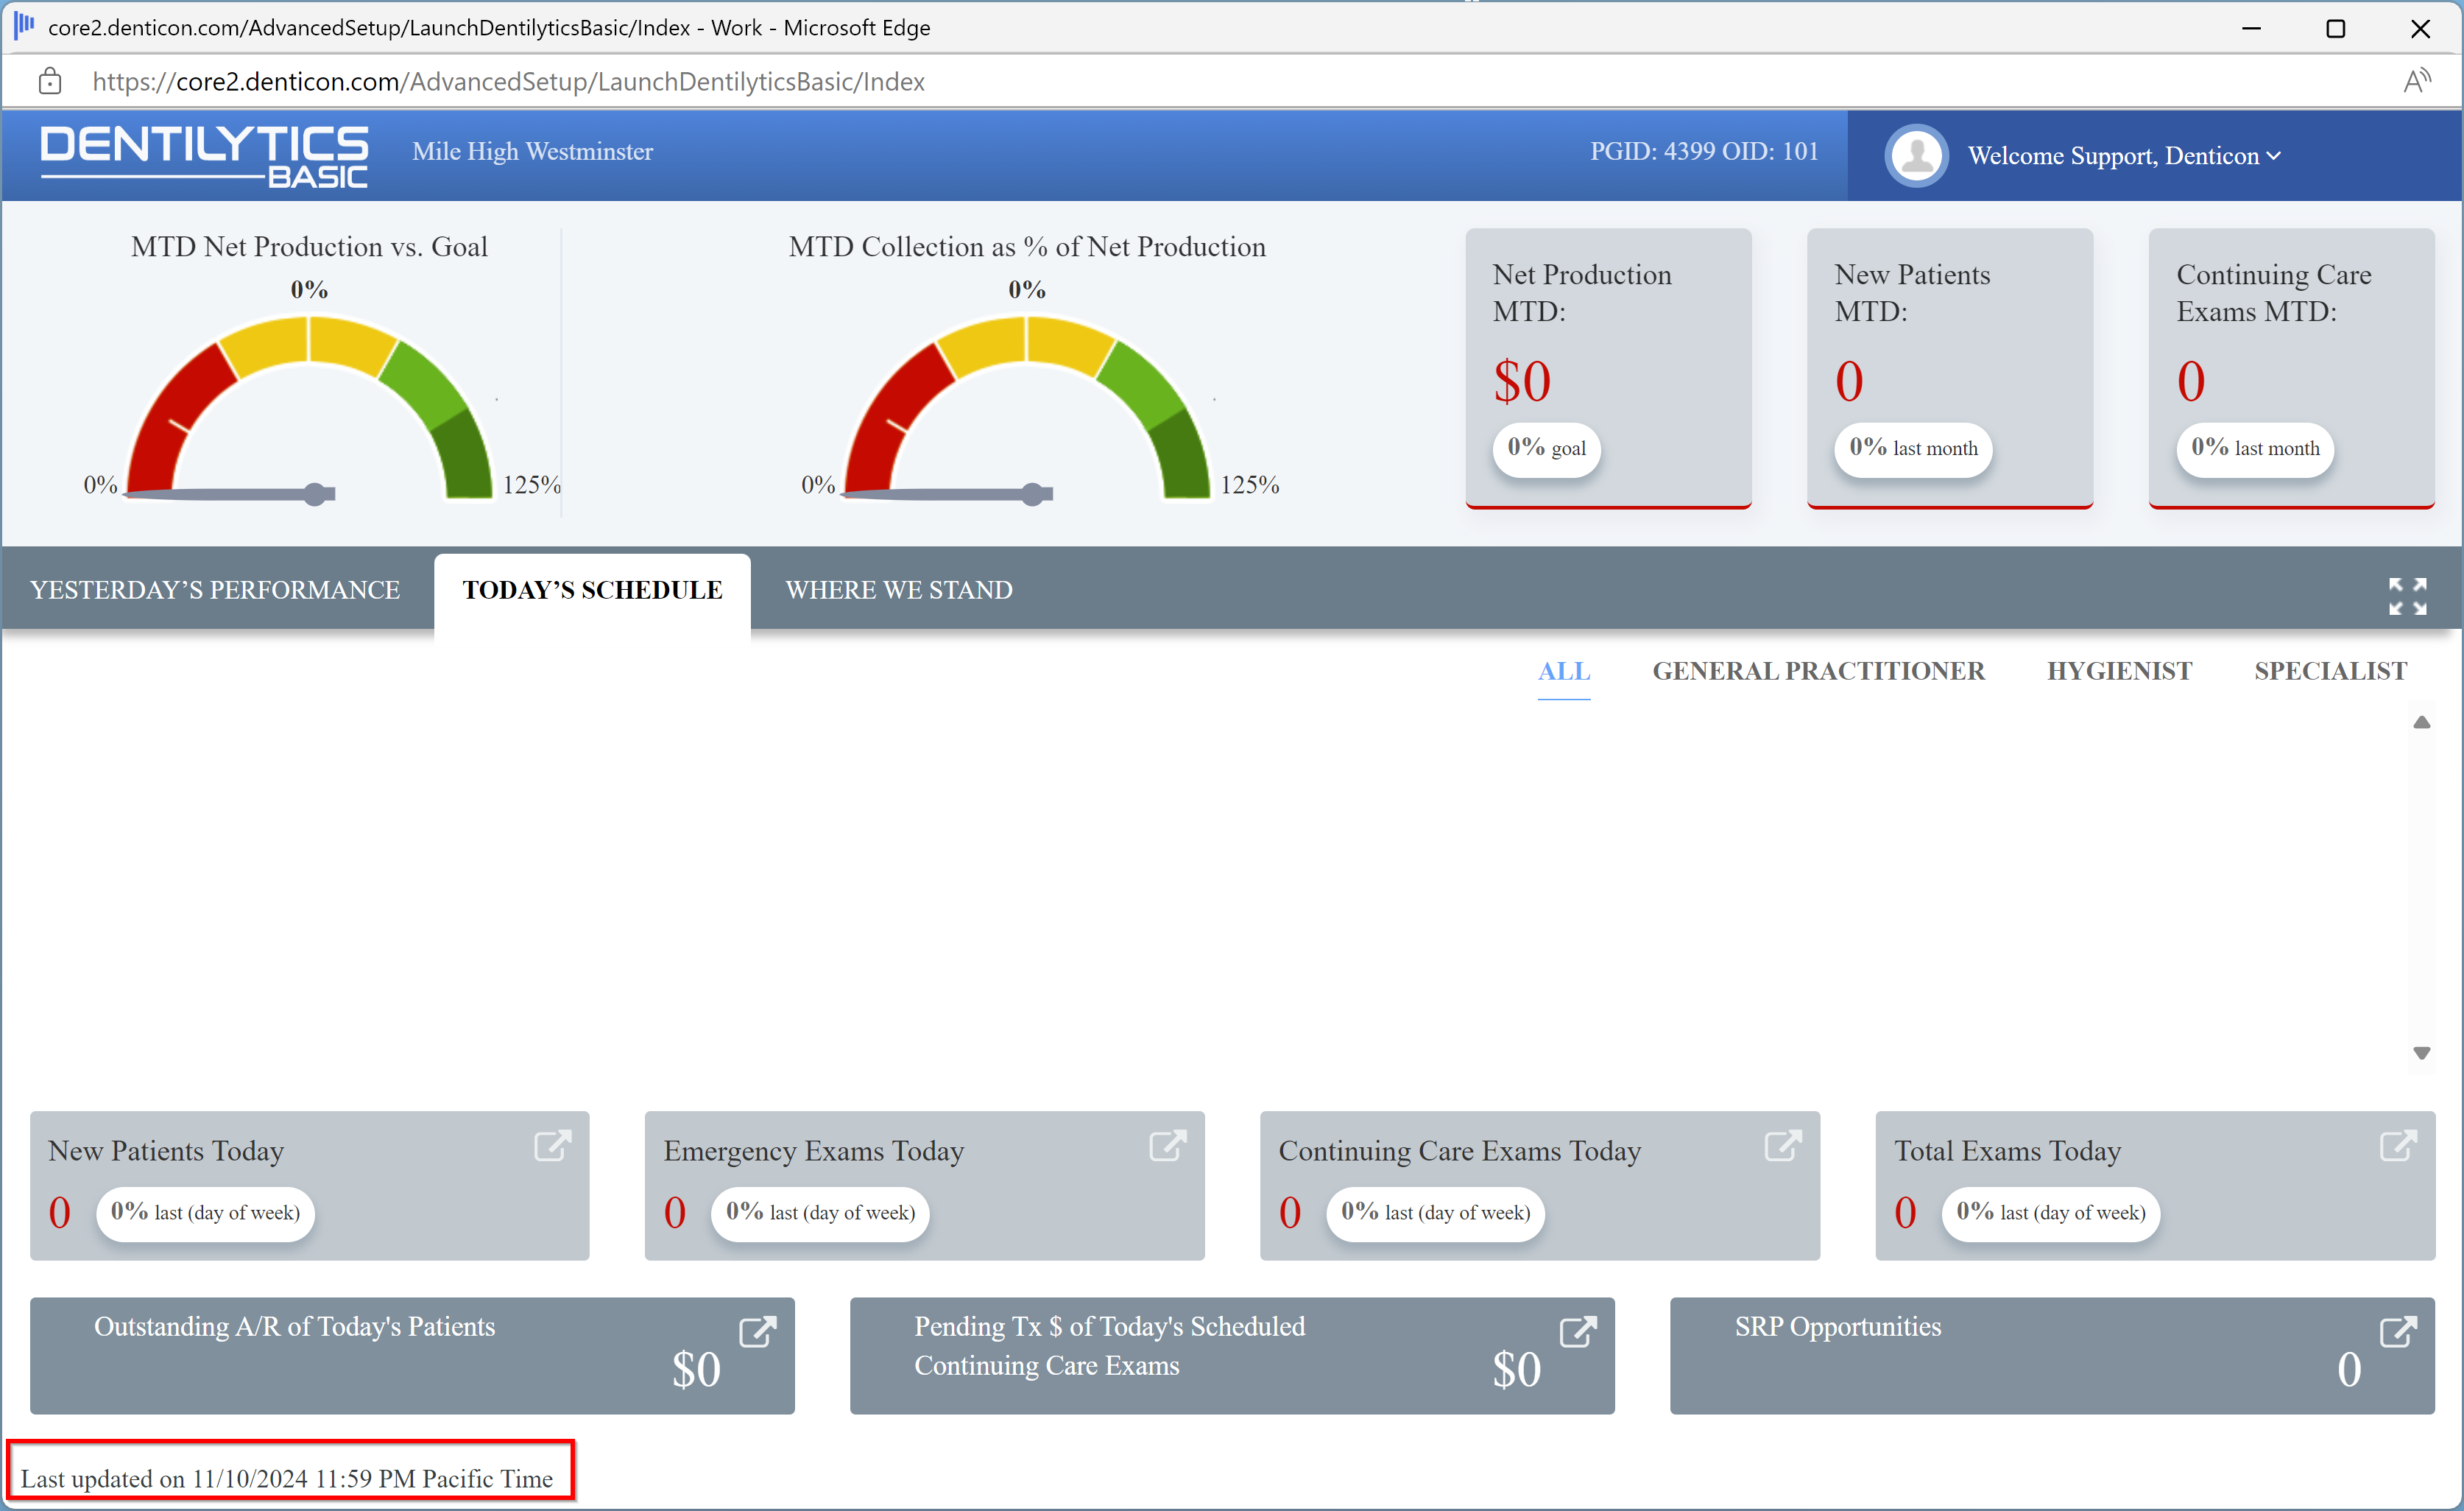The height and width of the screenshot is (1511, 2464).
Task: Click the Edge app icon in title bar
Action: pos(24,26)
